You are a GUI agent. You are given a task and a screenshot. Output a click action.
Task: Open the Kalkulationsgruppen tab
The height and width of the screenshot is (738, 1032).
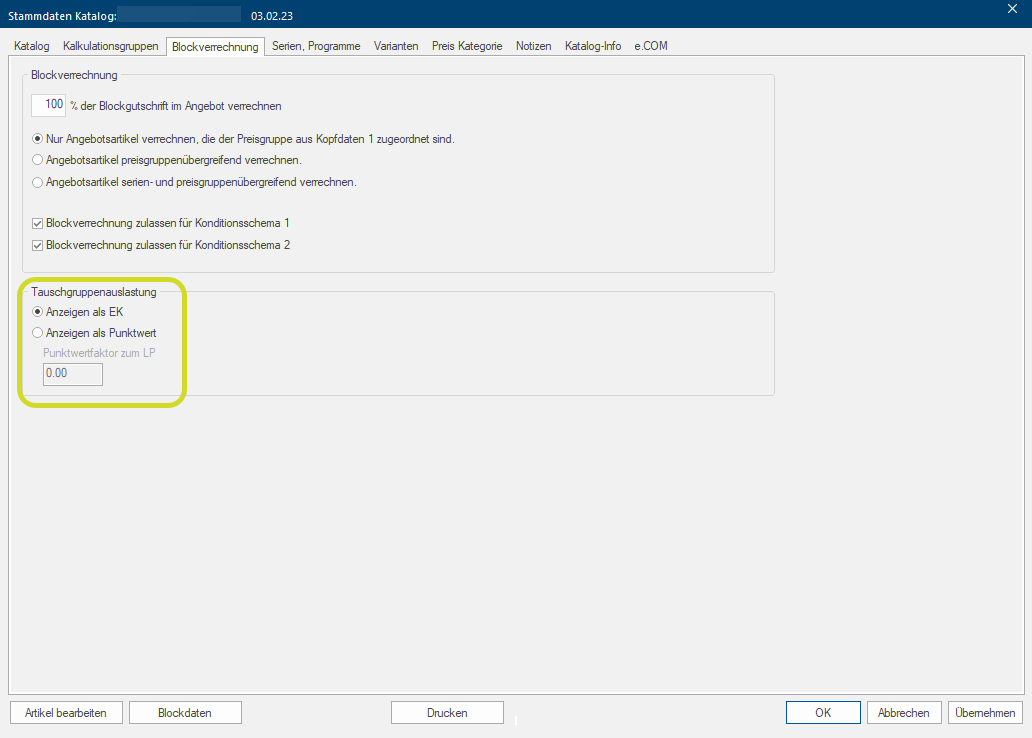pyautogui.click(x=110, y=46)
